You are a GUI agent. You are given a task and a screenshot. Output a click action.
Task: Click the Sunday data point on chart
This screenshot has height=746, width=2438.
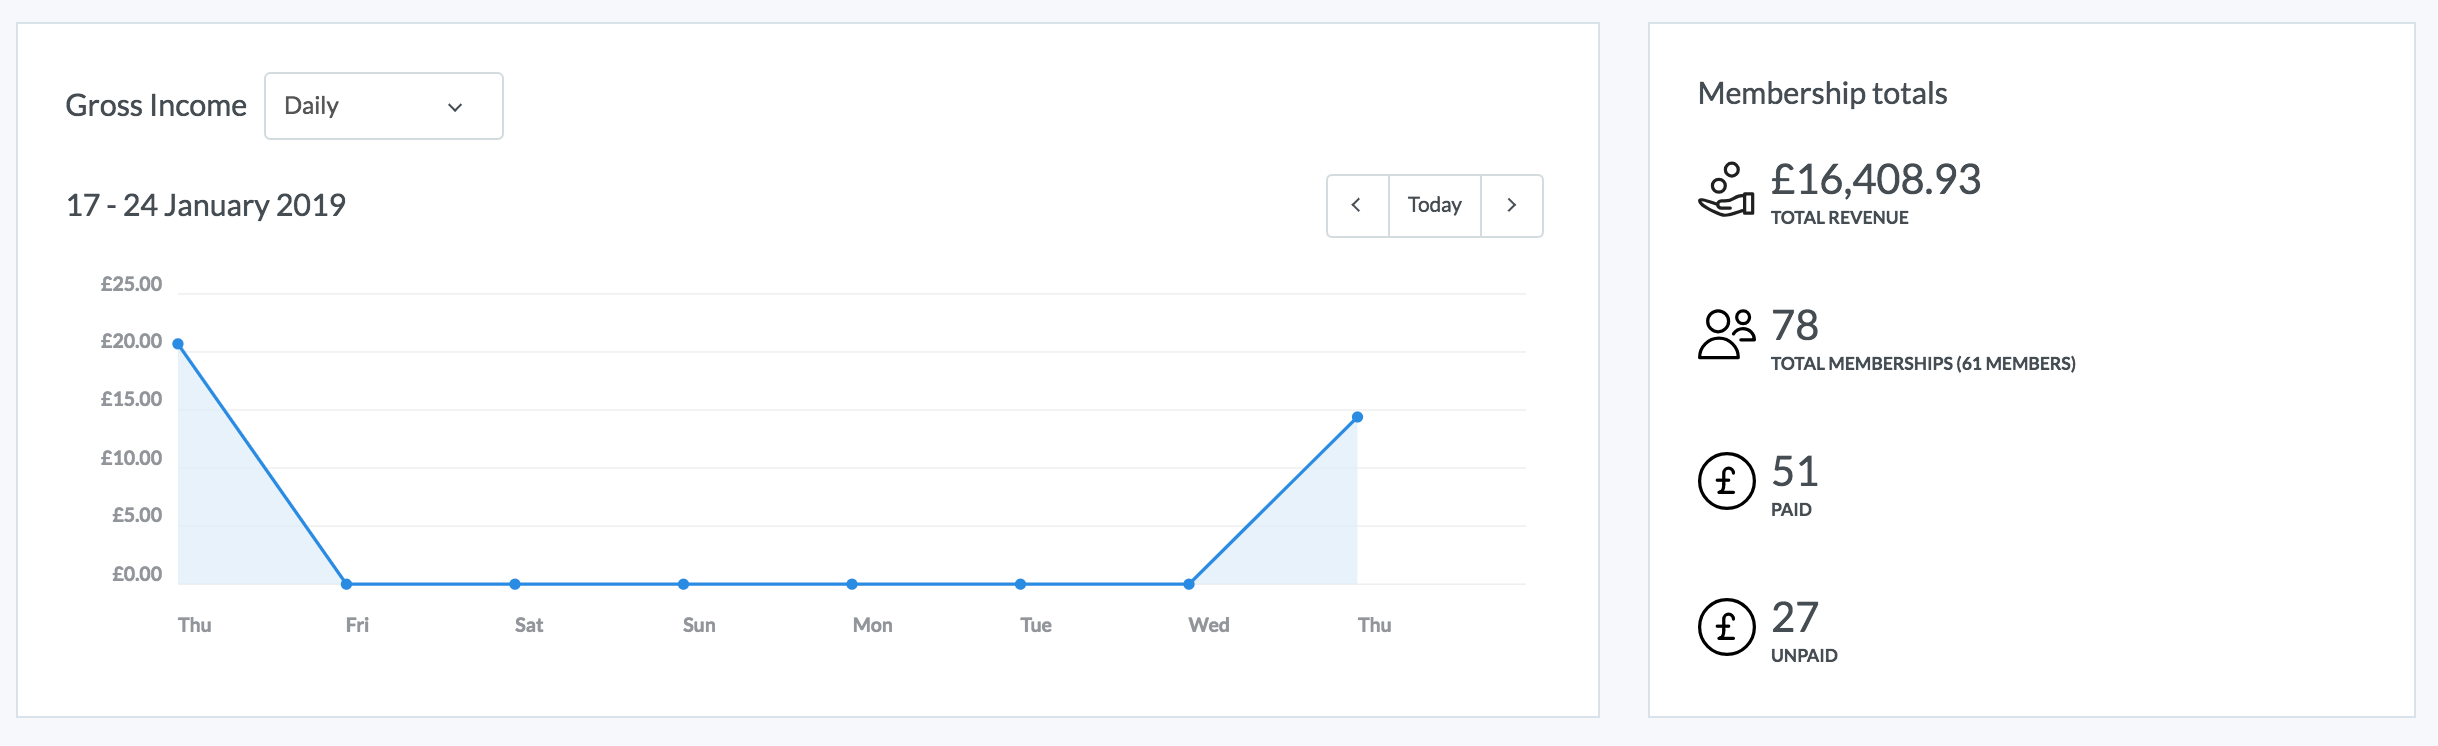[683, 584]
